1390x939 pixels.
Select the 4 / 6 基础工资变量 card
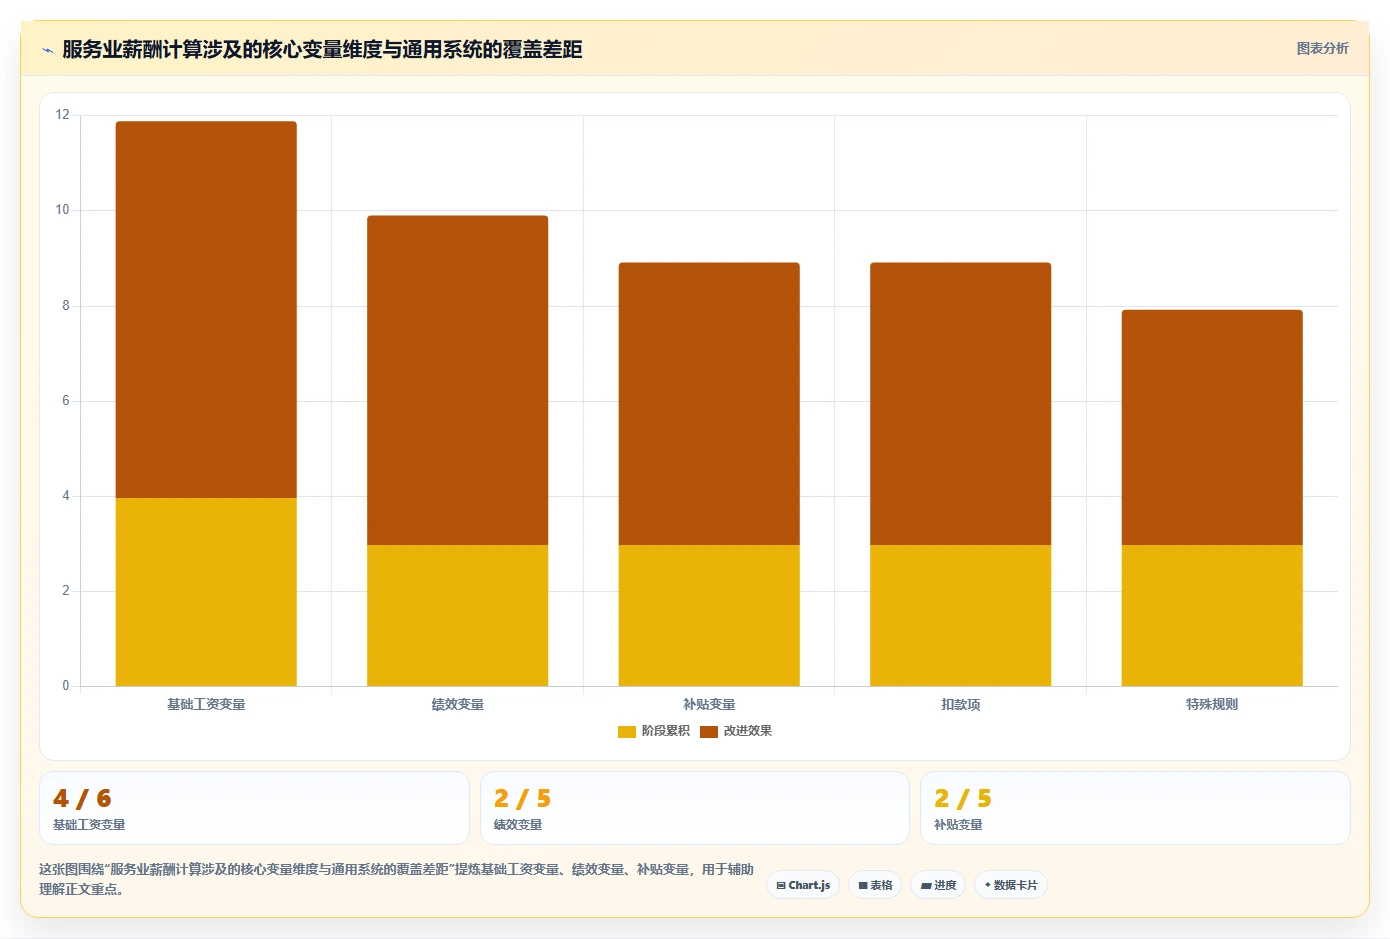(x=254, y=808)
